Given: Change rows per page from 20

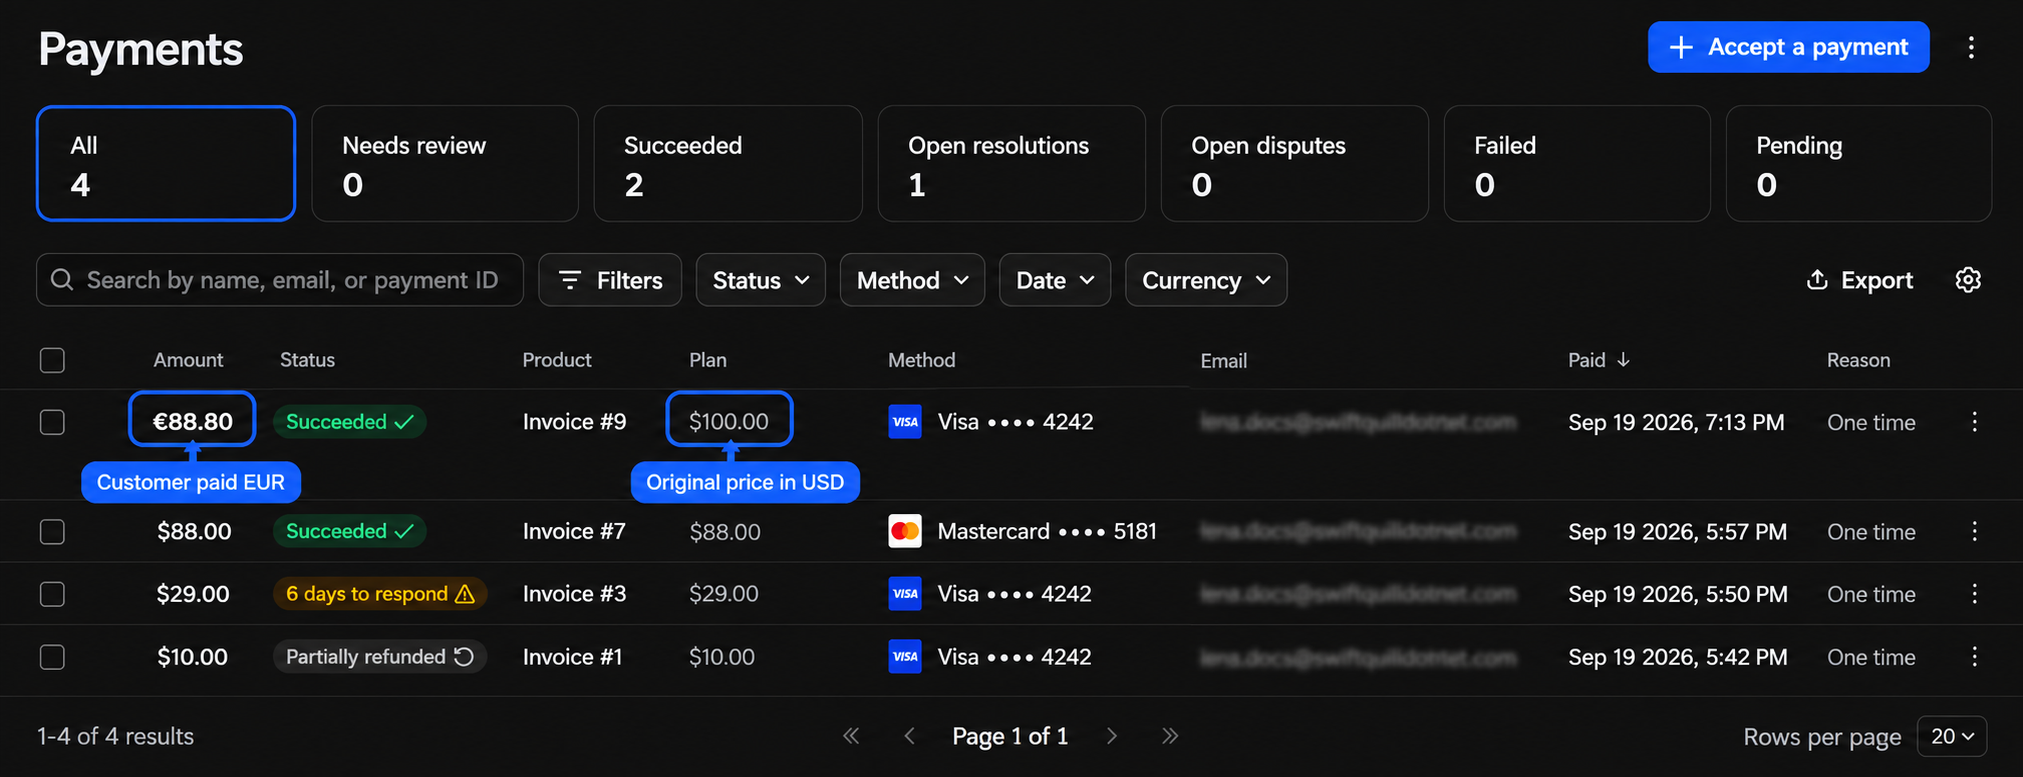Looking at the screenshot, I should tap(1952, 737).
